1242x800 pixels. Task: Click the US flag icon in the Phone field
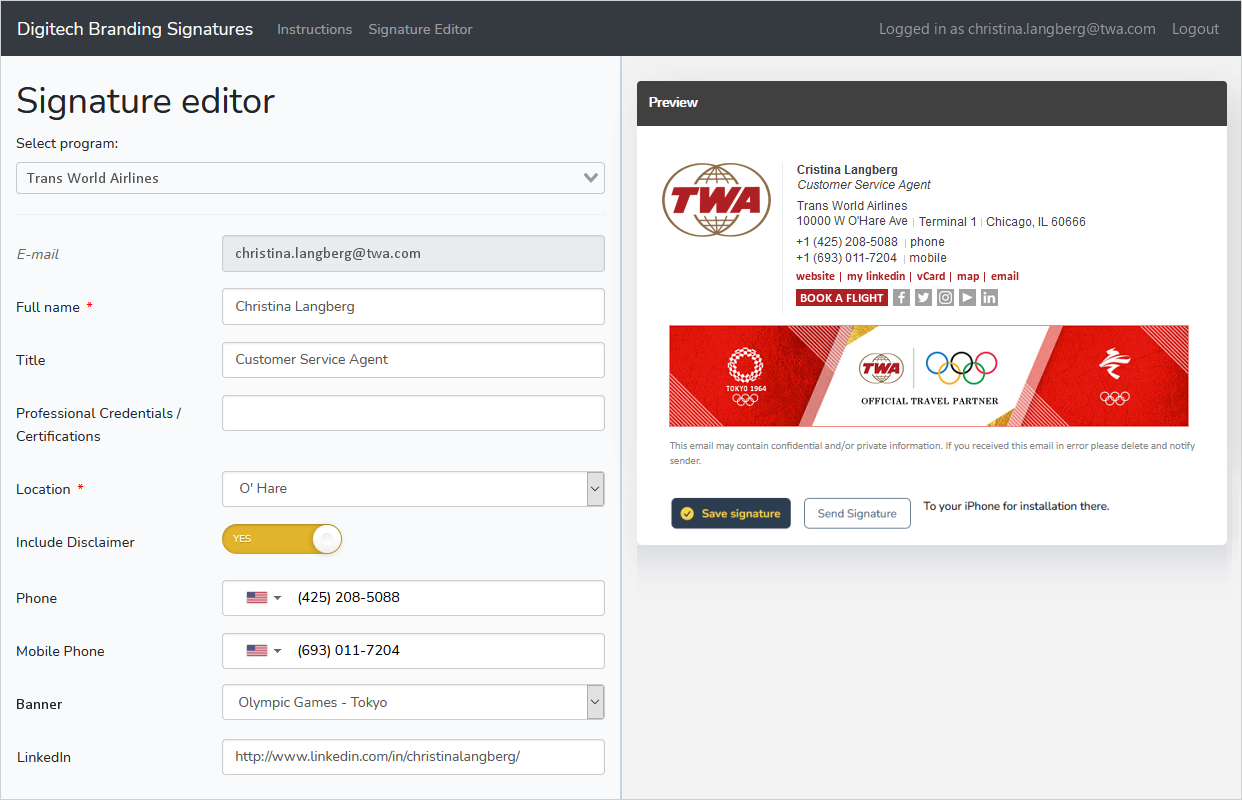pyautogui.click(x=258, y=597)
